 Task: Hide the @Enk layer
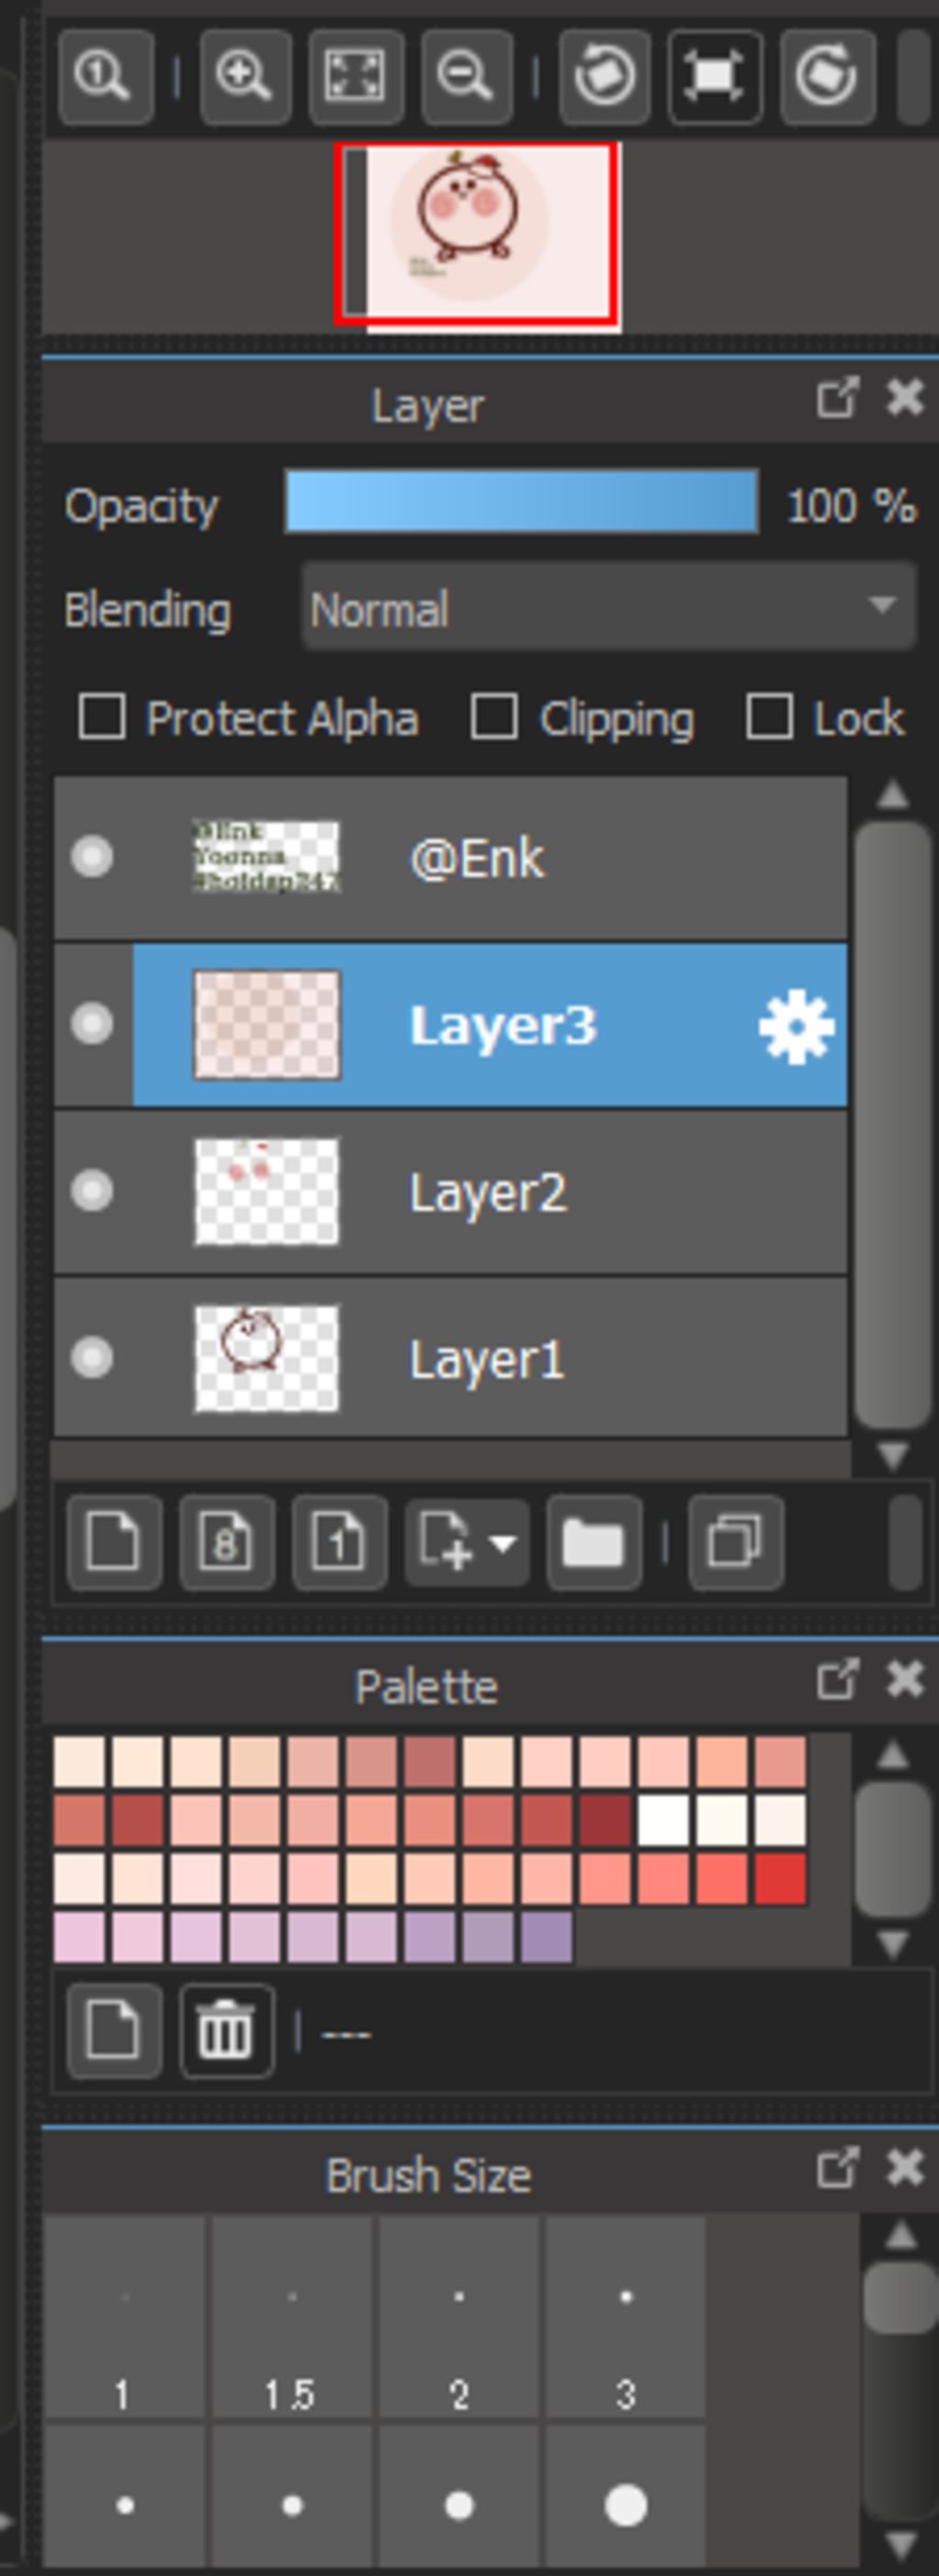click(92, 857)
